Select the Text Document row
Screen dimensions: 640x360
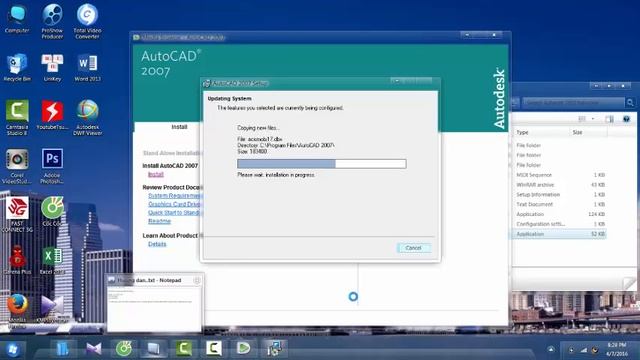tap(559, 204)
